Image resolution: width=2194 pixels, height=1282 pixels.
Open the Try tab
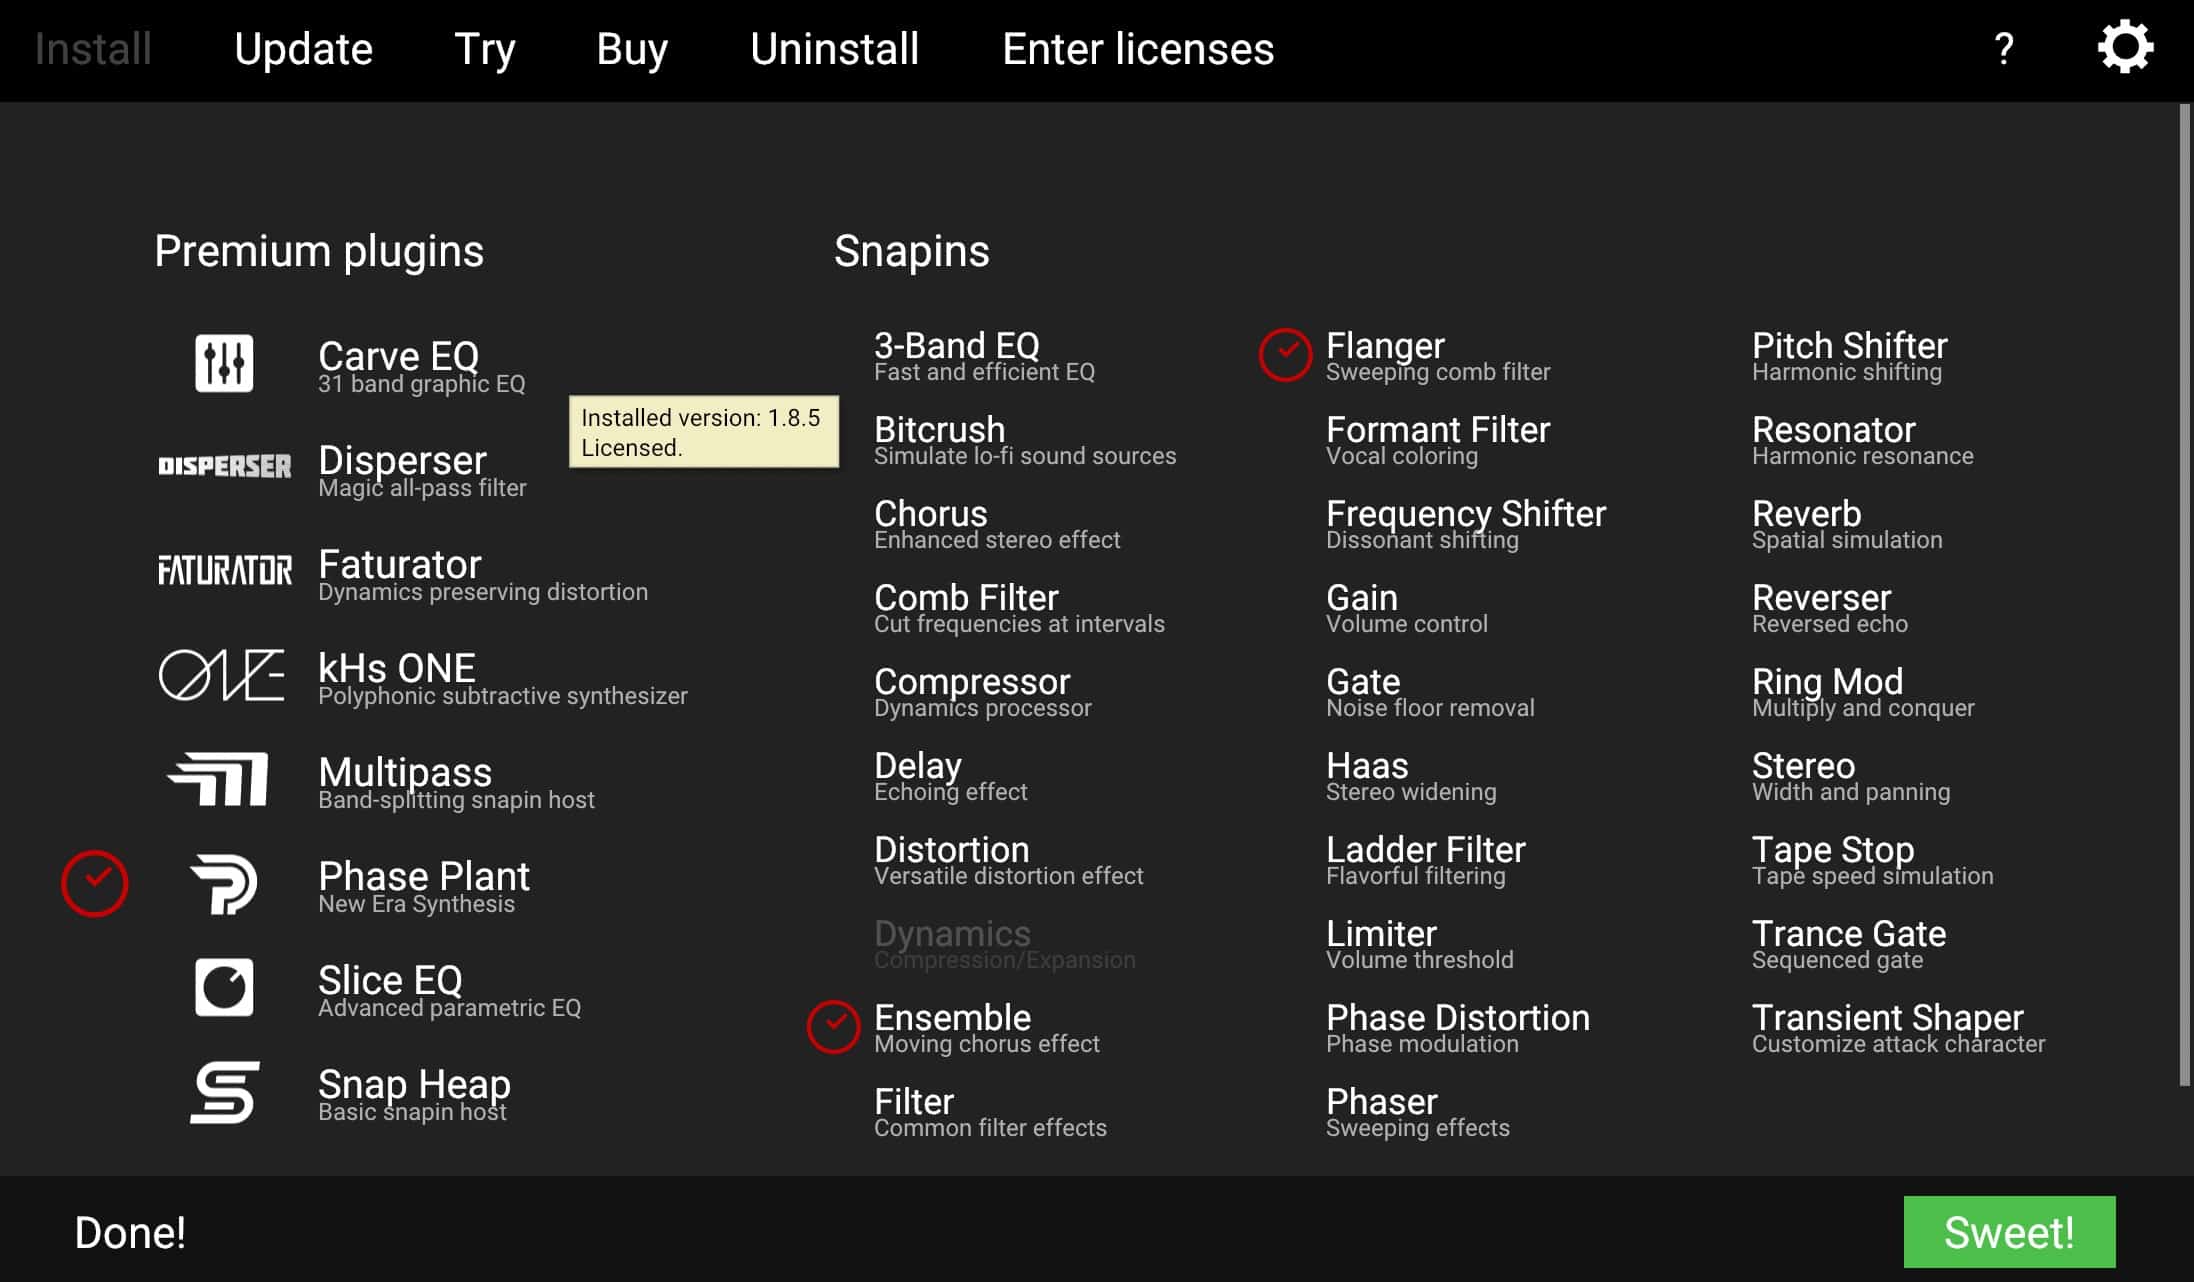[x=485, y=49]
